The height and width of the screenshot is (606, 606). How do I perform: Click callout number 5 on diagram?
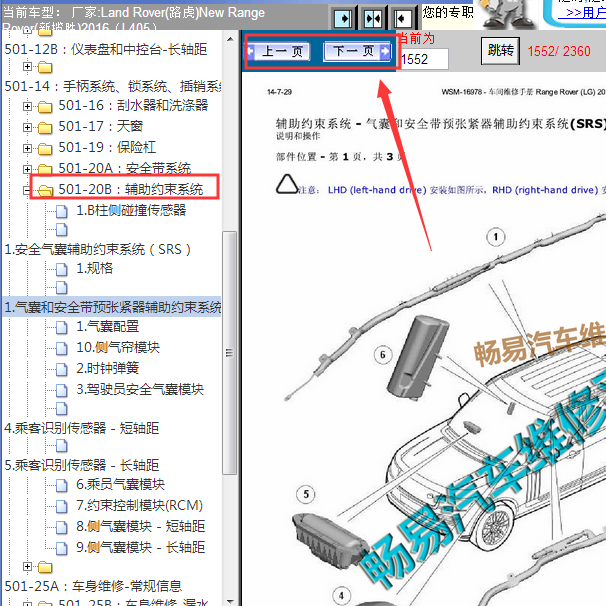(306, 494)
